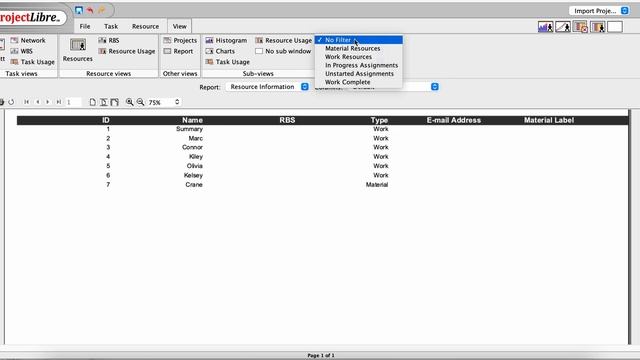Show the Histogram sub-view
Image resolution: width=640 pixels, height=360 pixels.
(x=226, y=40)
